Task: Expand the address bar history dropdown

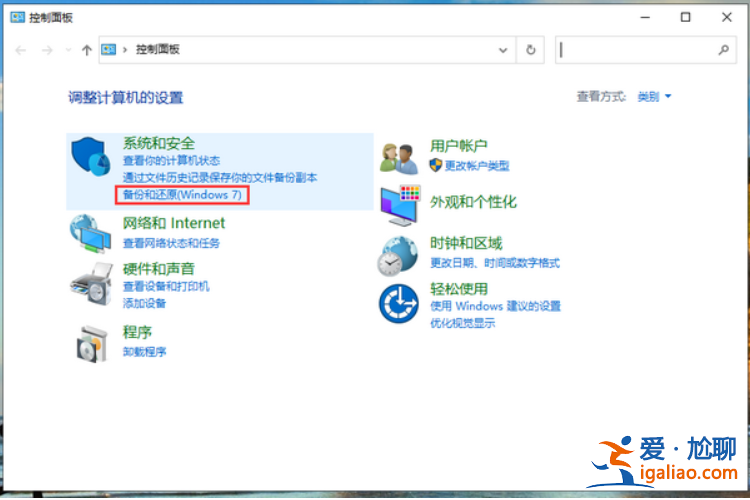Action: [x=503, y=50]
